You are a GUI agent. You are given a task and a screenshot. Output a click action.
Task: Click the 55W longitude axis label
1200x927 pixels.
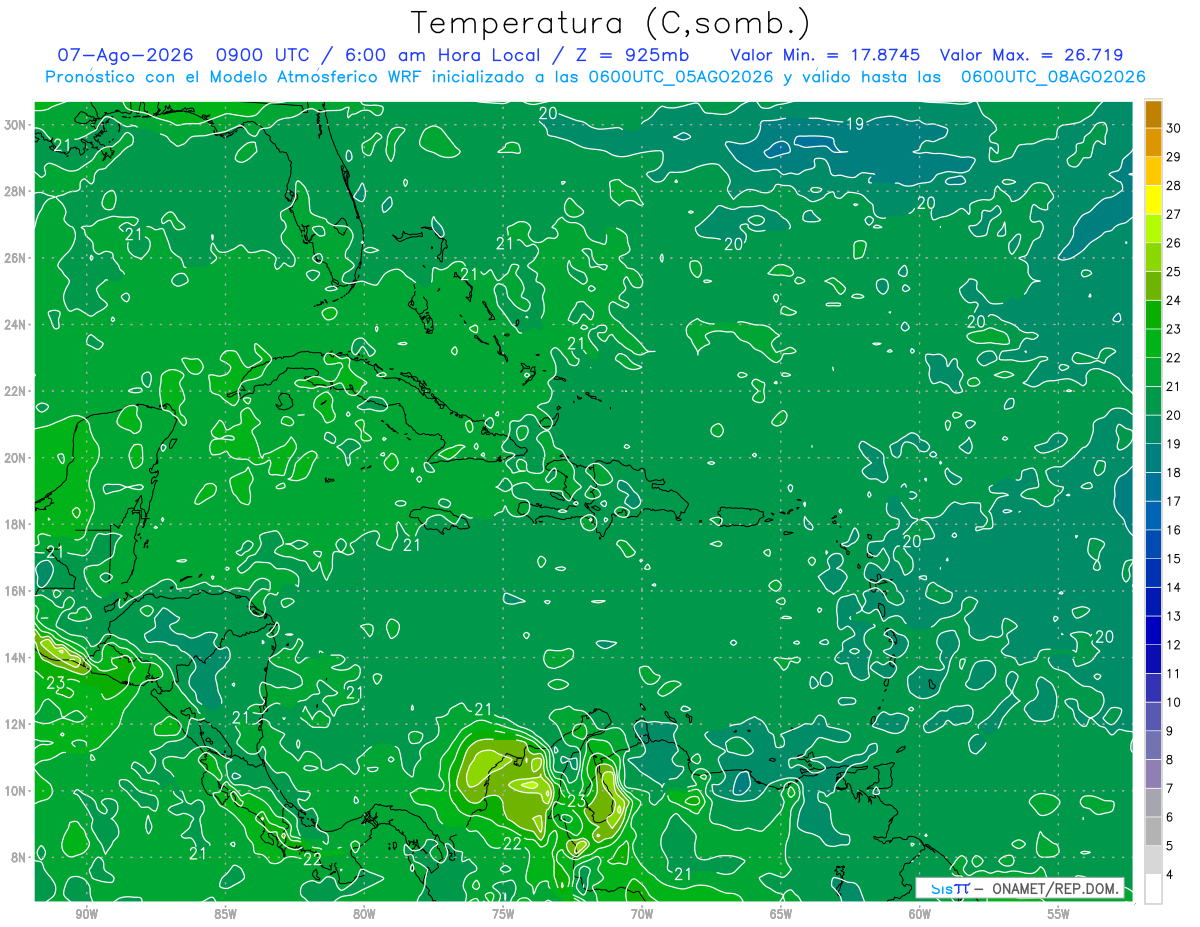tap(1059, 914)
